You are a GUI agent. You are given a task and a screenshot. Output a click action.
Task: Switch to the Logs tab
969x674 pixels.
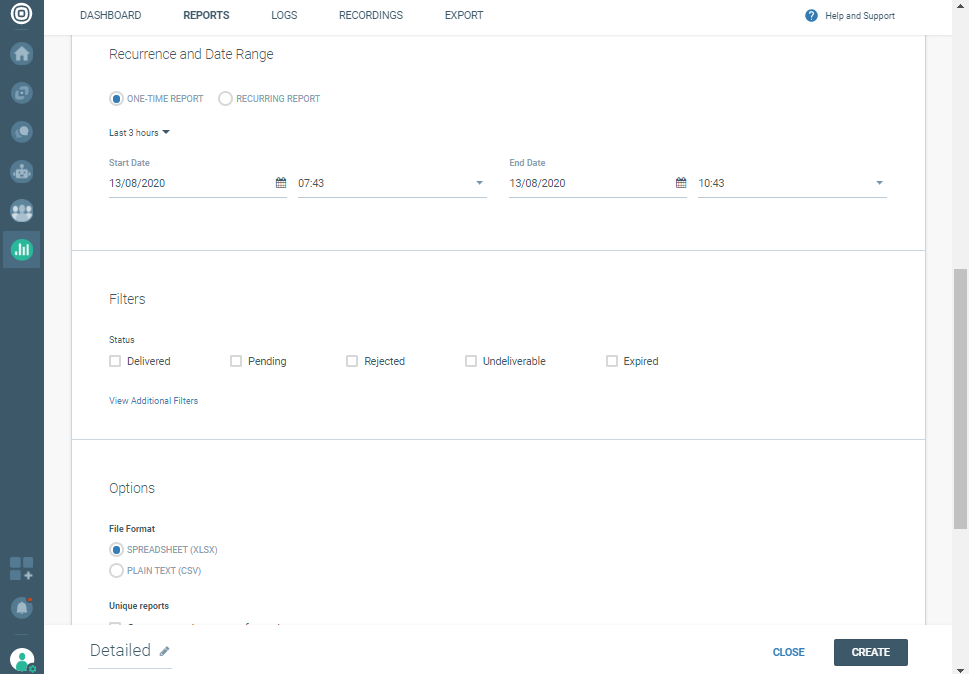[x=284, y=16]
